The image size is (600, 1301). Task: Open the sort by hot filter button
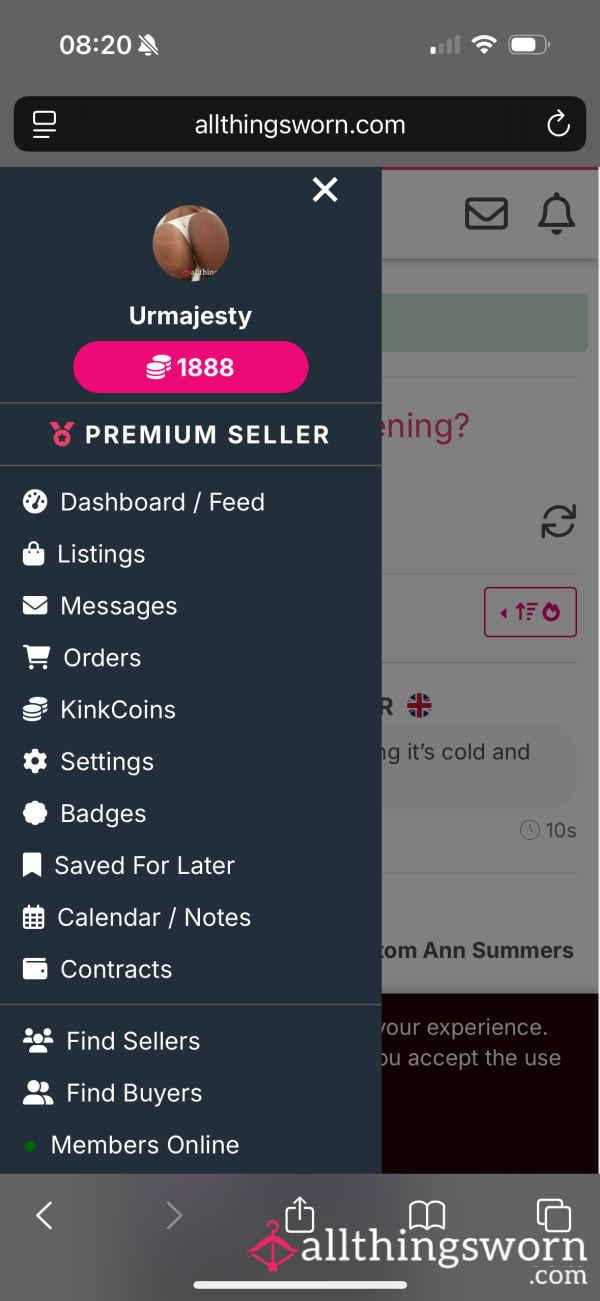[x=530, y=612]
